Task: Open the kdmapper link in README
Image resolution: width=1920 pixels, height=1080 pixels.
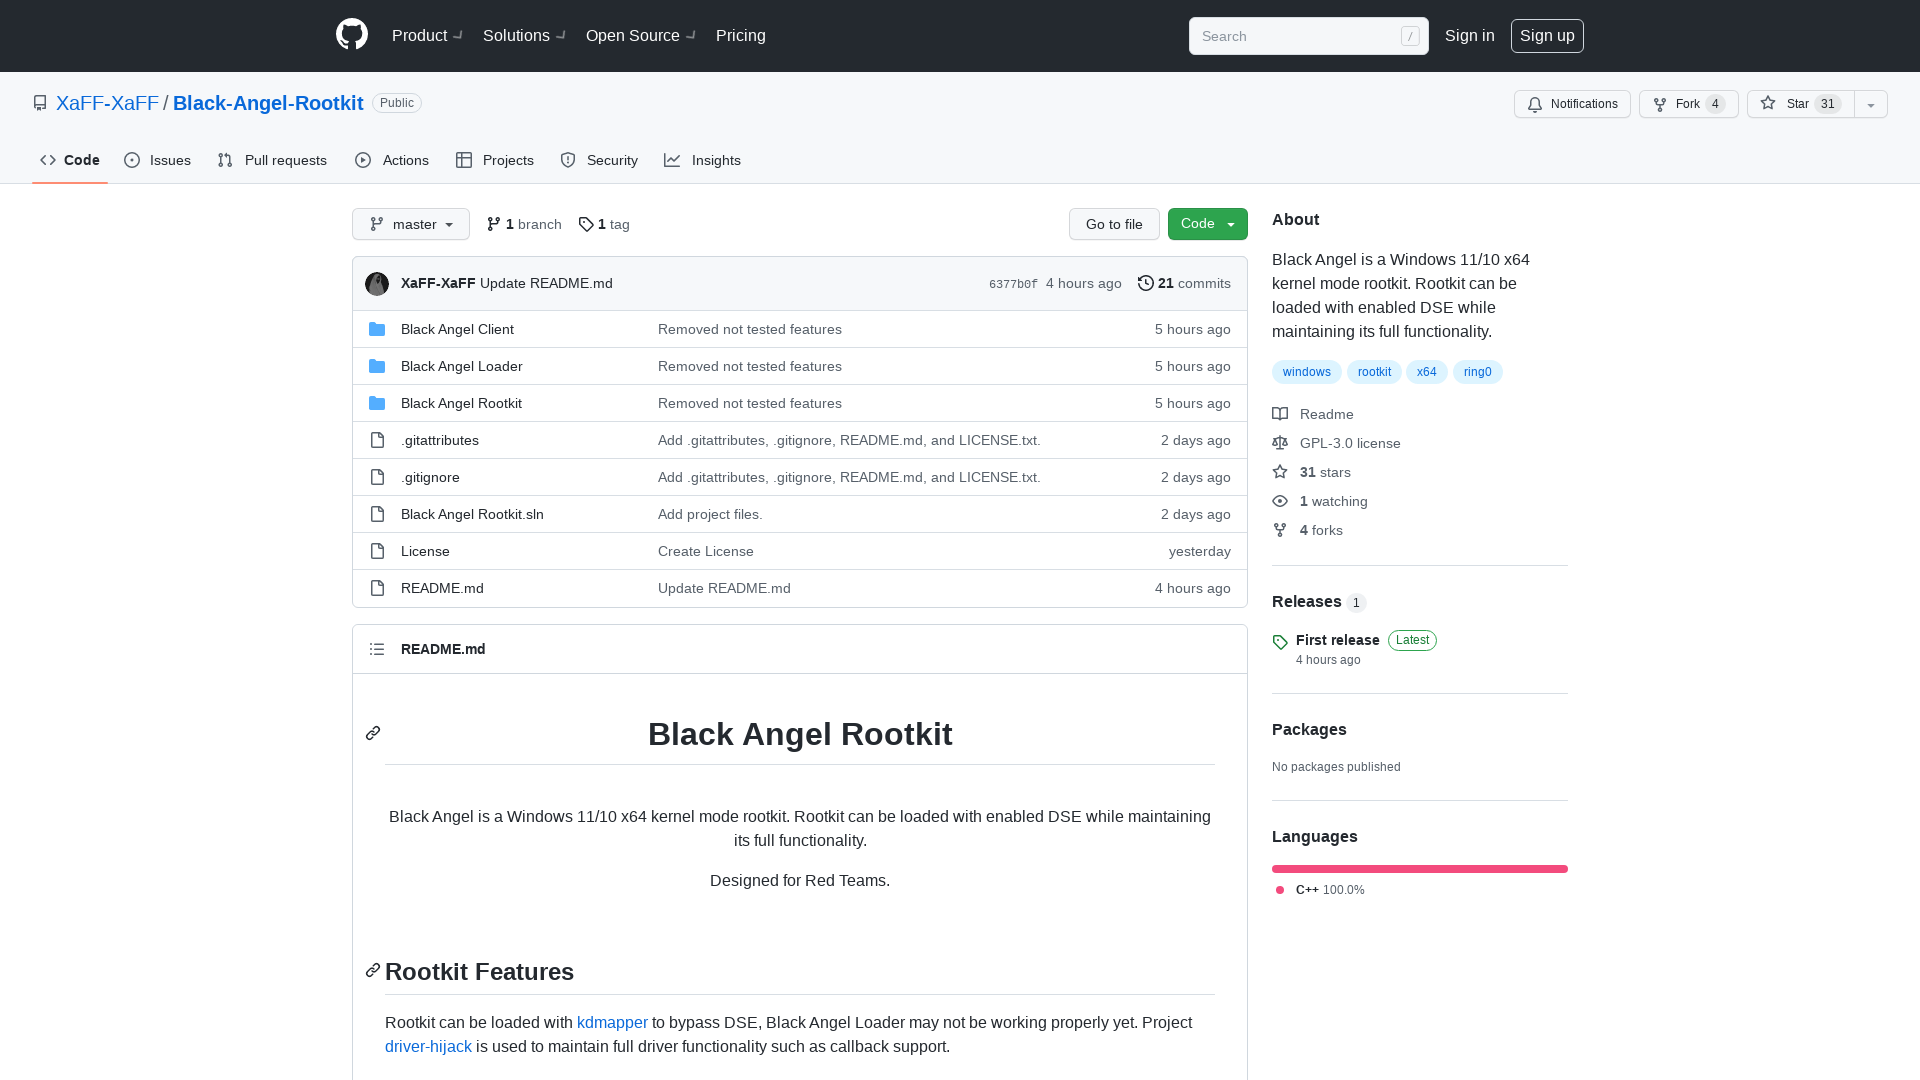Action: (x=612, y=1022)
